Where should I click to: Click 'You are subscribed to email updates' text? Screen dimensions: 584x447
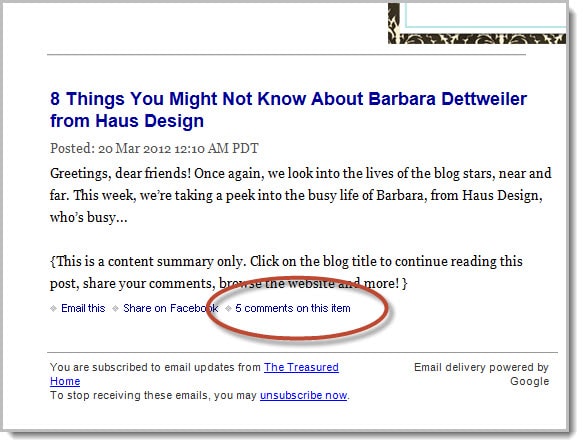pyautogui.click(x=155, y=367)
